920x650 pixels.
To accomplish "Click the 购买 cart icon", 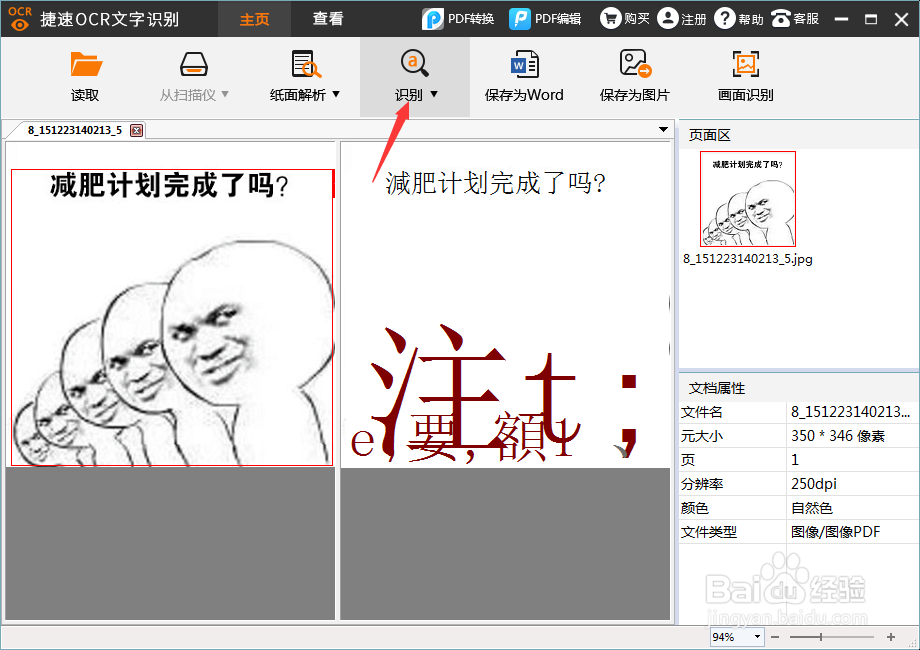I will click(611, 18).
